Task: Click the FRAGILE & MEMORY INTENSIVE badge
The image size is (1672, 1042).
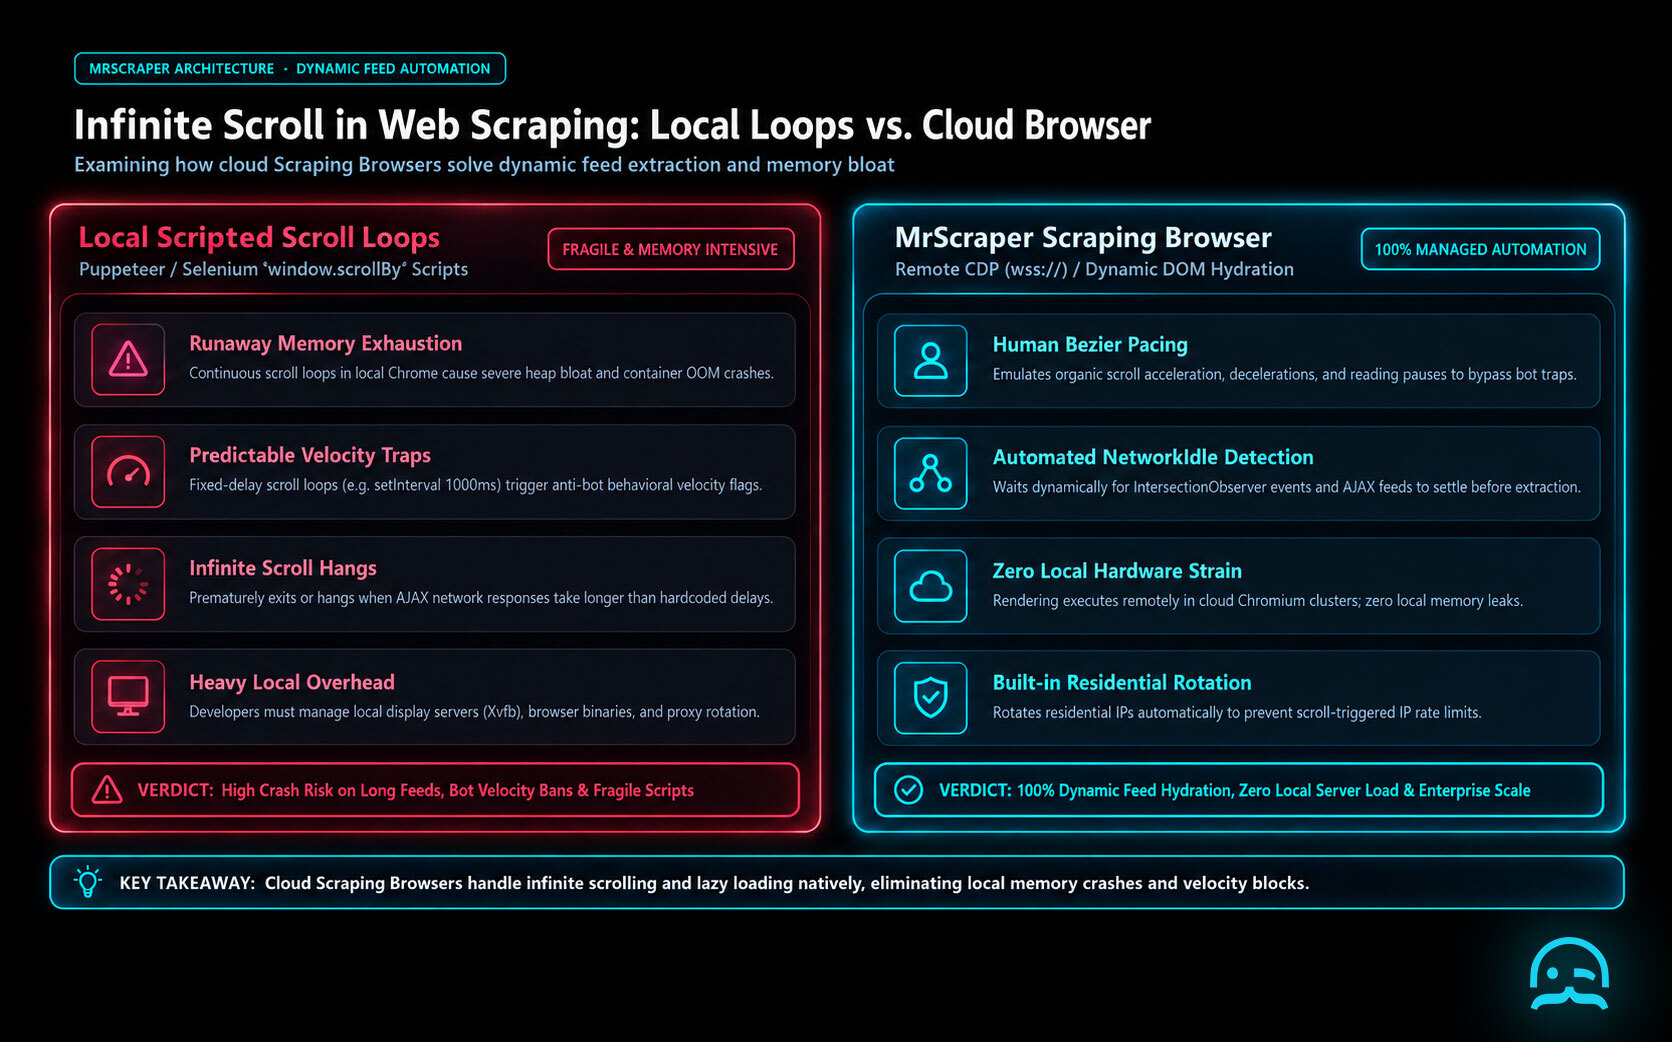Action: pos(670,249)
